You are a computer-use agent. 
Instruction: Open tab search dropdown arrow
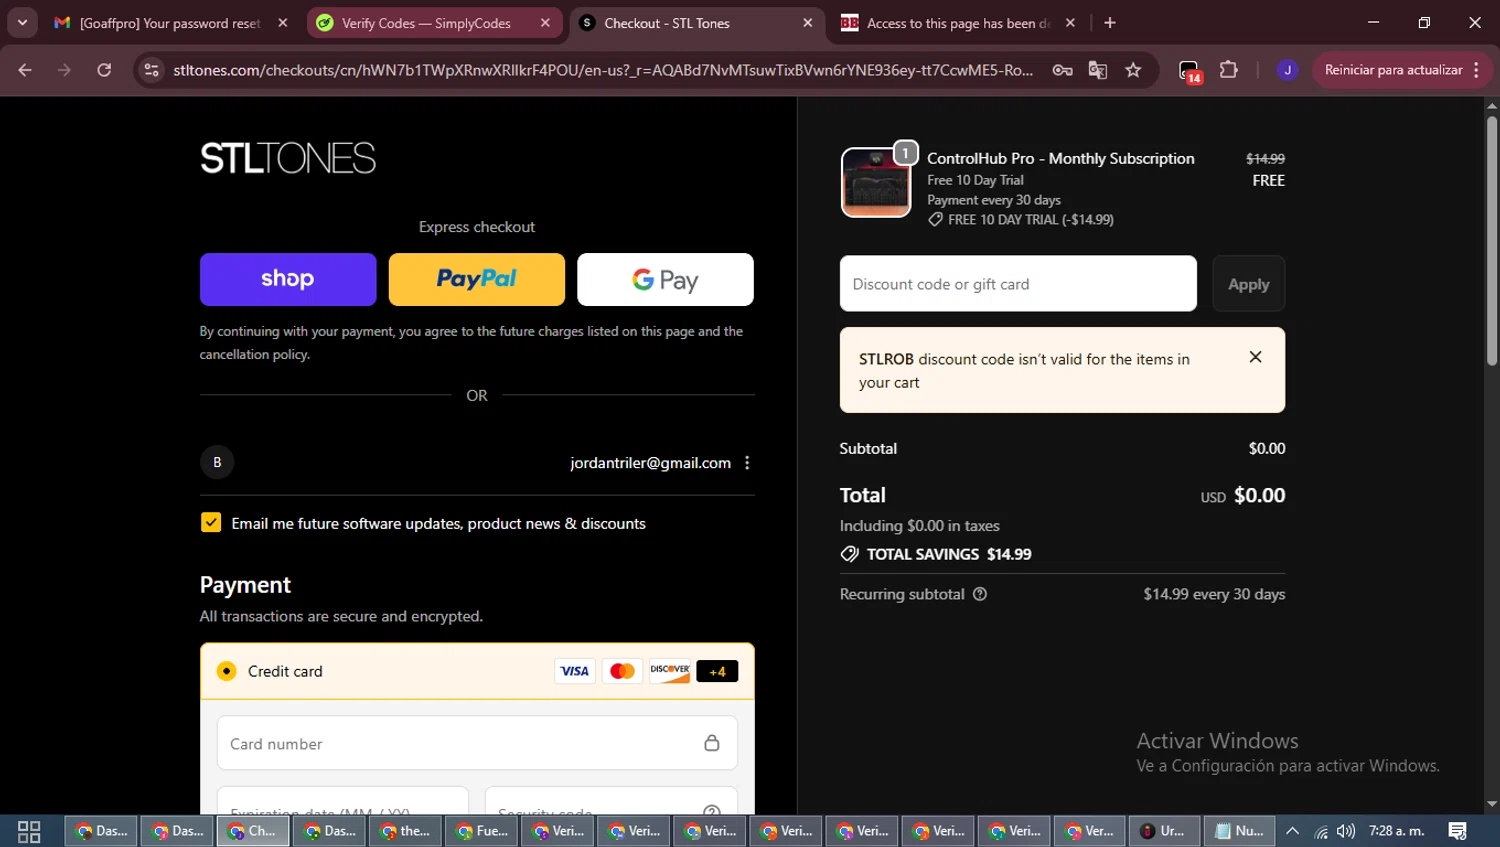tap(22, 23)
